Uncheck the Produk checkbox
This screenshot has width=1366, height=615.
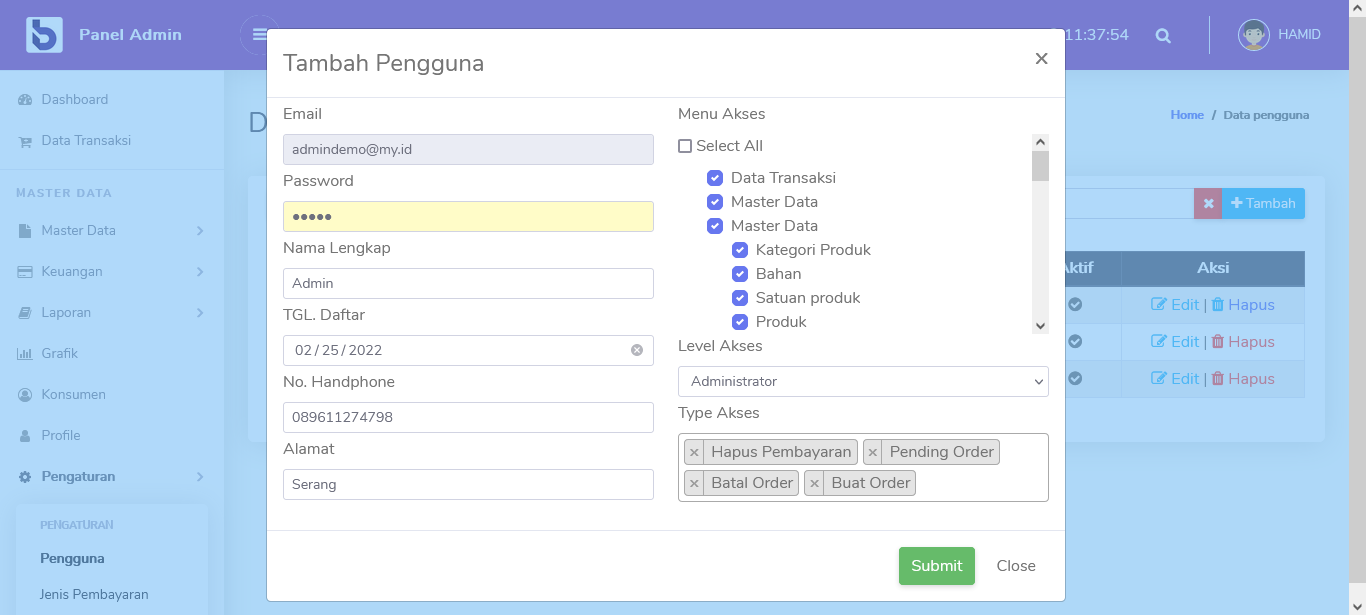(x=740, y=322)
